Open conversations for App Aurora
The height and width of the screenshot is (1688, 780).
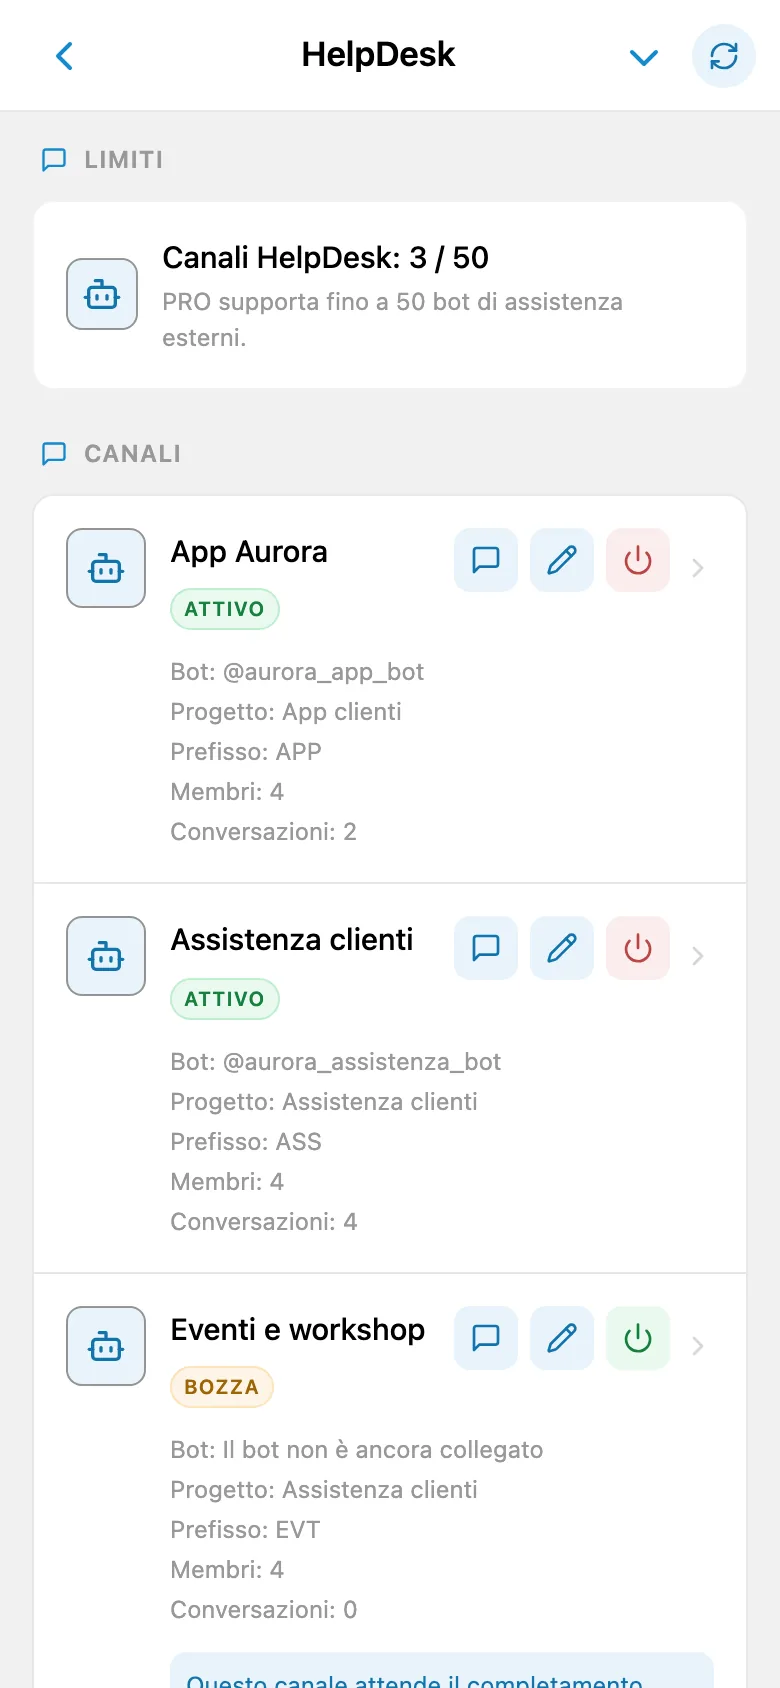coord(486,560)
